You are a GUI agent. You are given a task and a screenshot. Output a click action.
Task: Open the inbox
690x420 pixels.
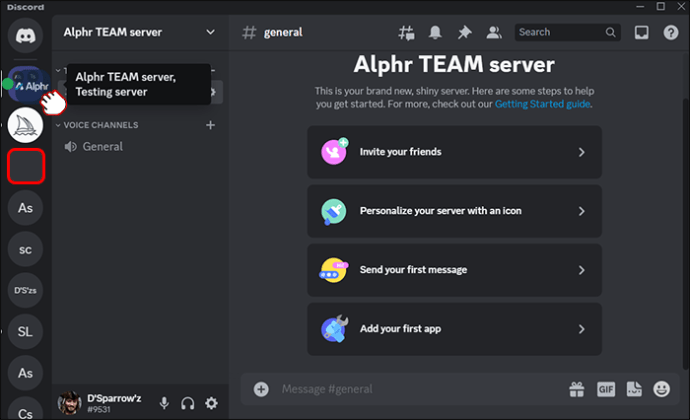click(641, 32)
